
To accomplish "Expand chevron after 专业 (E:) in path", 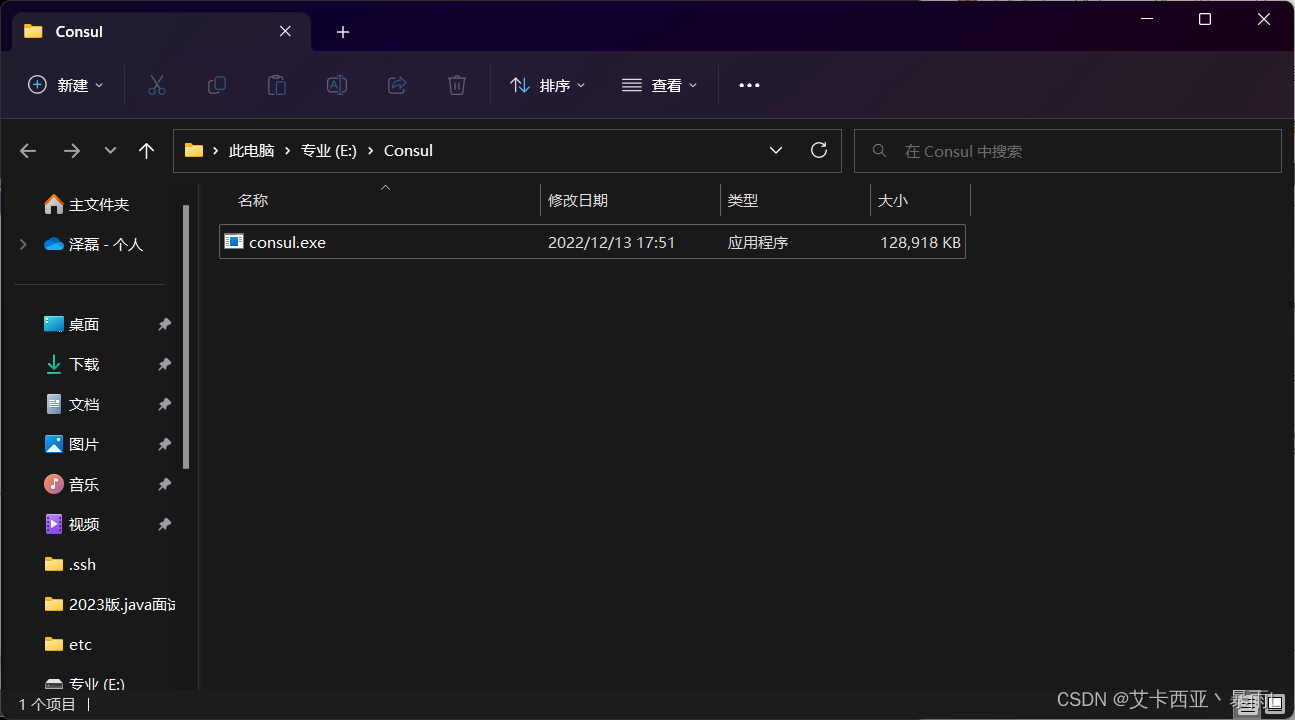I will coord(370,151).
